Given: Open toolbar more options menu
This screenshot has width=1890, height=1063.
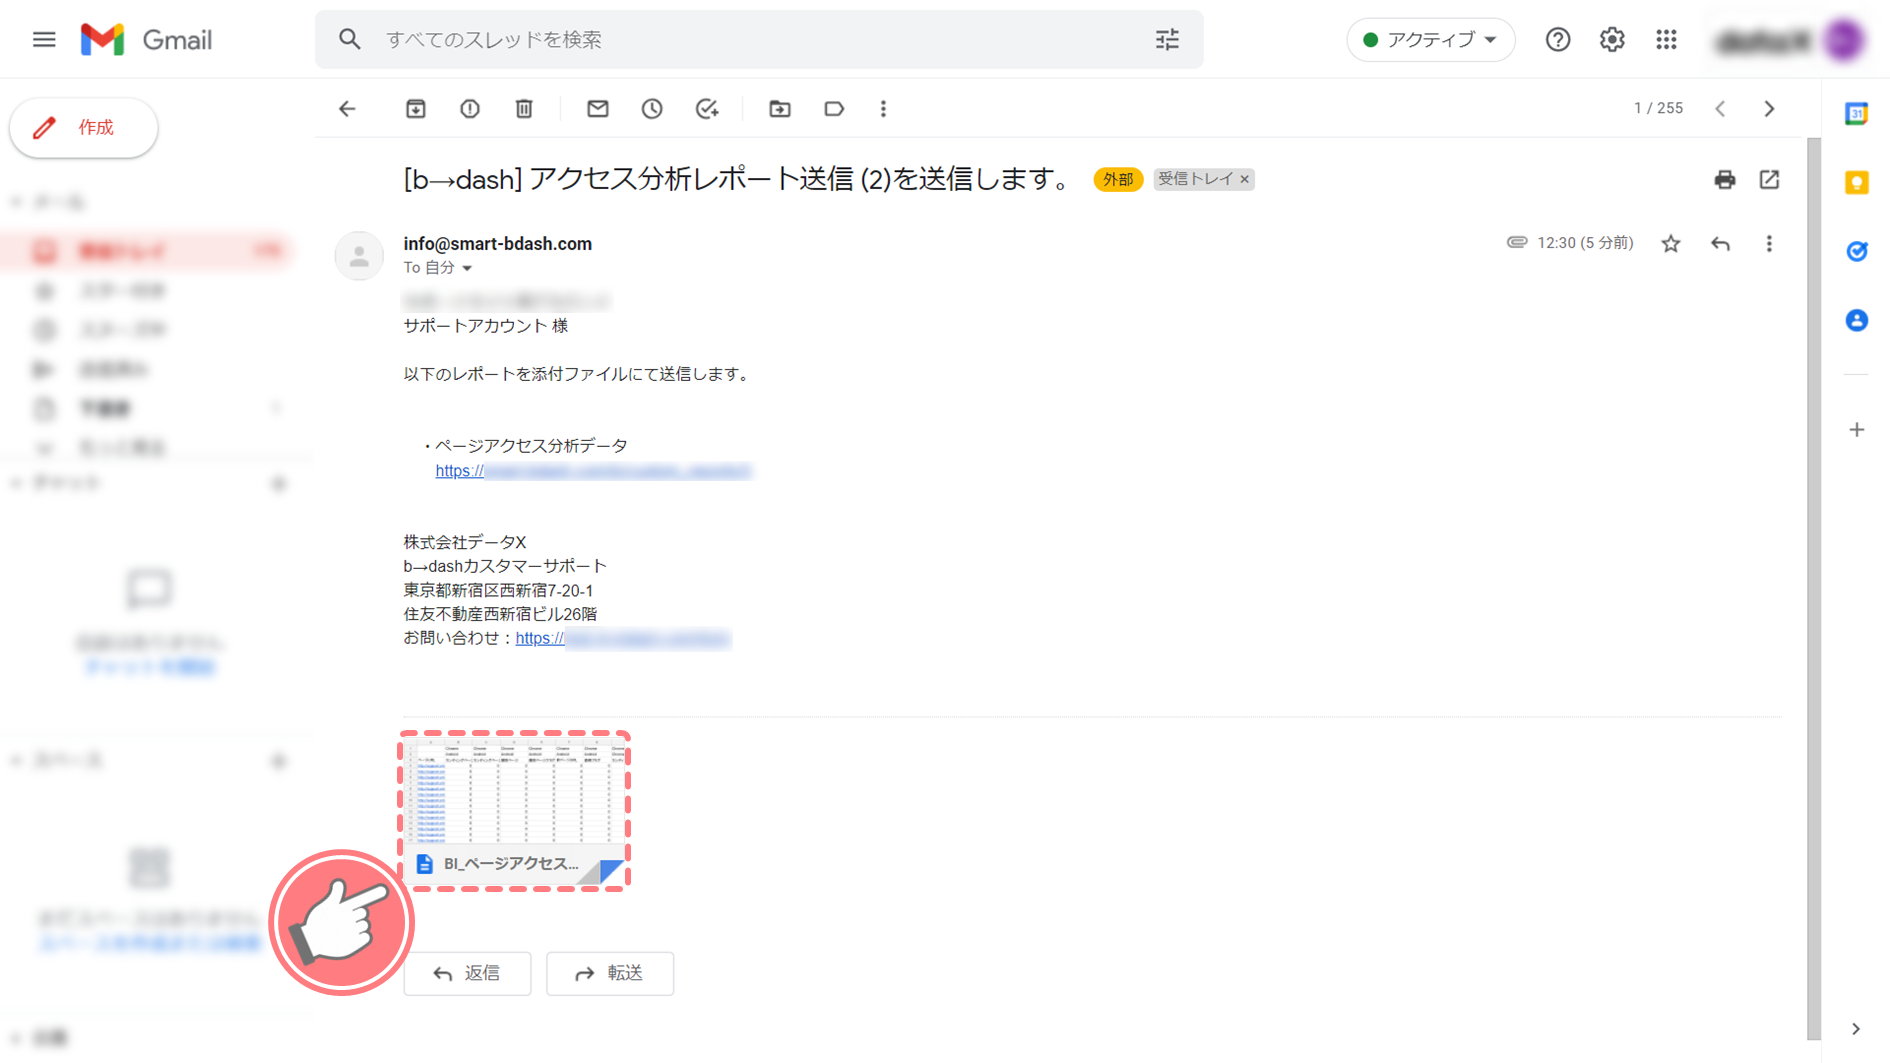Looking at the screenshot, I should (883, 108).
